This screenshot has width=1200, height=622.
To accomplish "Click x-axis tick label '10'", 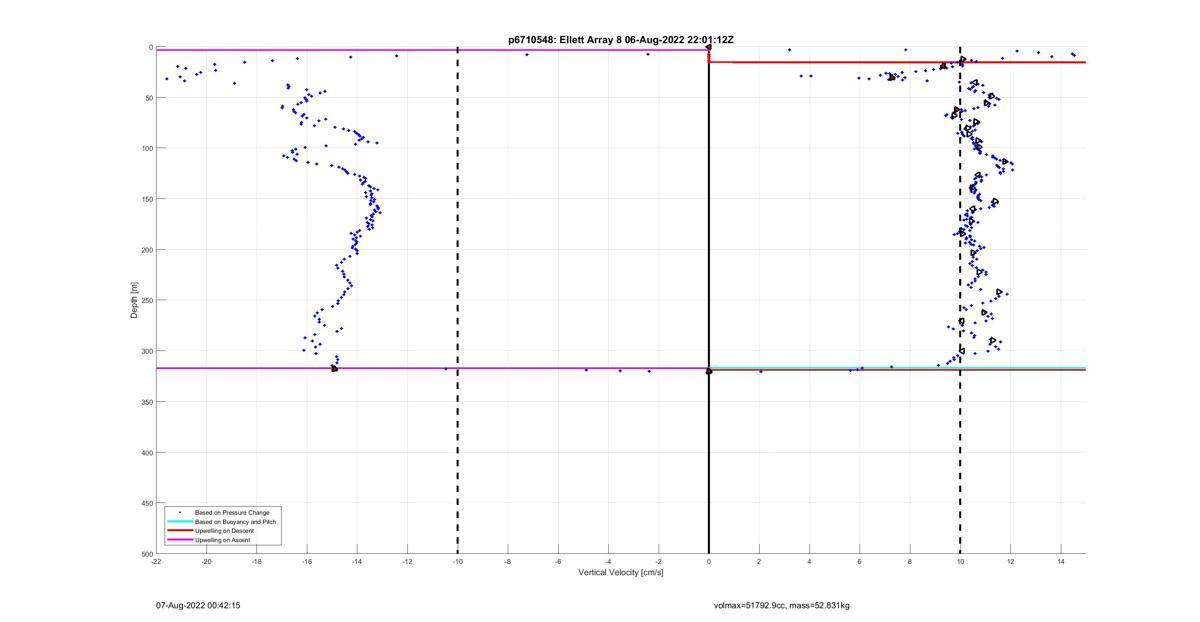I will pos(960,561).
